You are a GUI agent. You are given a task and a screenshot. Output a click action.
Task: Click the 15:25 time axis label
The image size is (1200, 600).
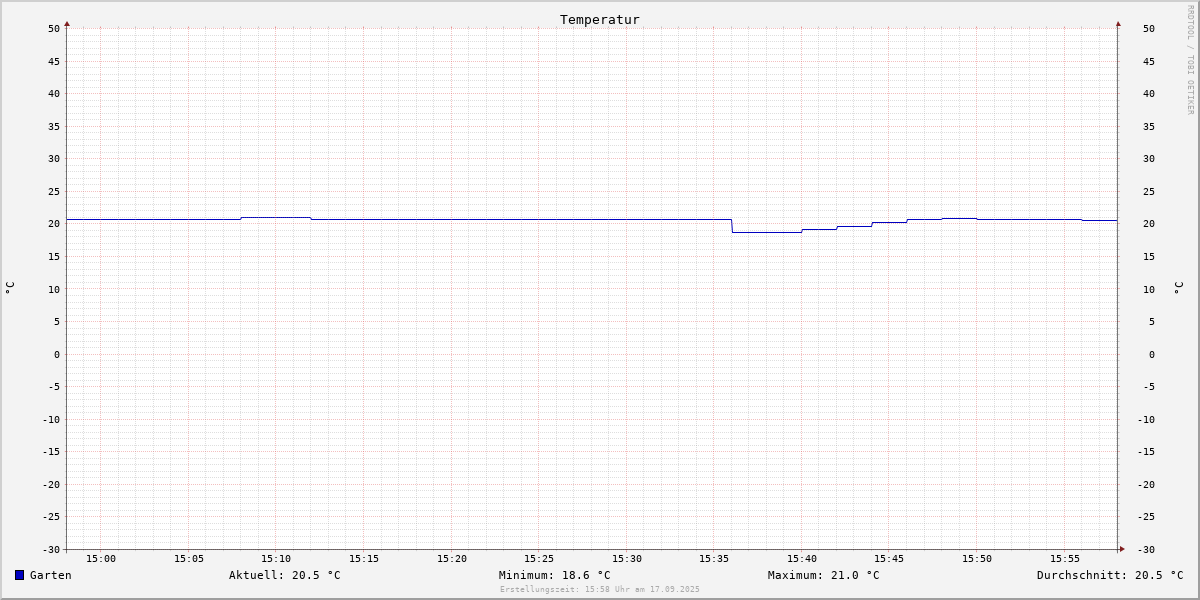pos(539,558)
